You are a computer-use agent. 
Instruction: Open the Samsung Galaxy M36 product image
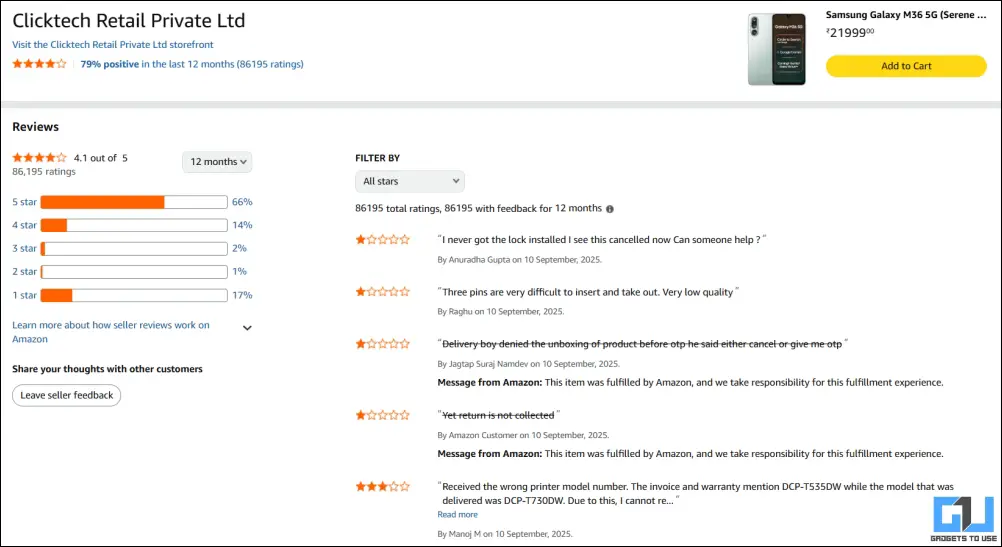(x=777, y=49)
